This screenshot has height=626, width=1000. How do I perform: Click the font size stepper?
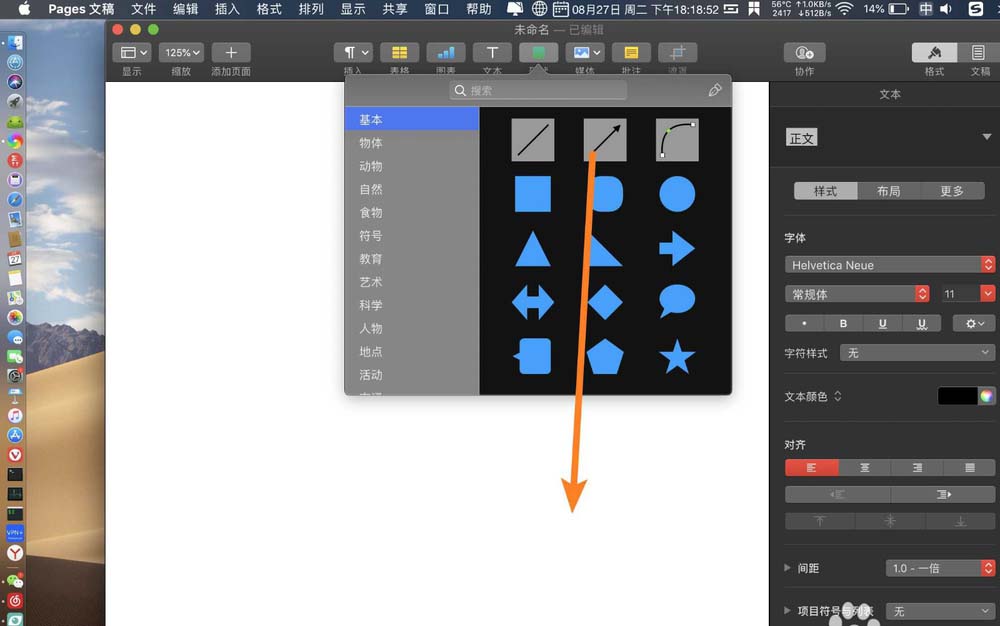click(988, 294)
